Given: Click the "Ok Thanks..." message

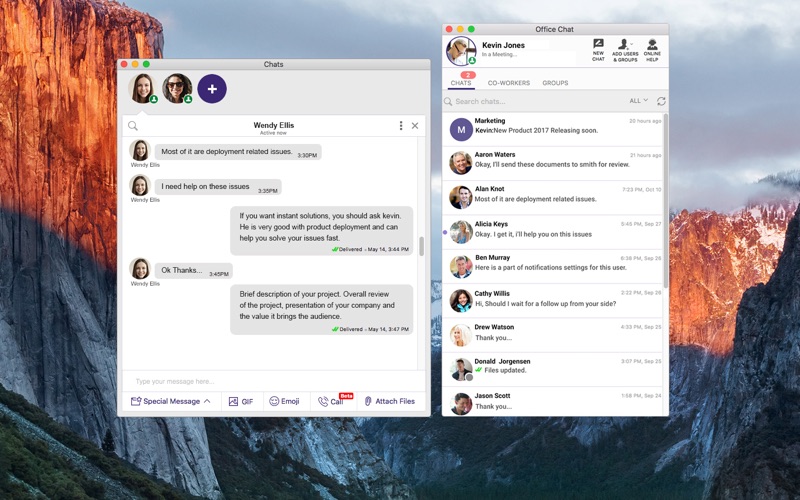Looking at the screenshot, I should (193, 270).
